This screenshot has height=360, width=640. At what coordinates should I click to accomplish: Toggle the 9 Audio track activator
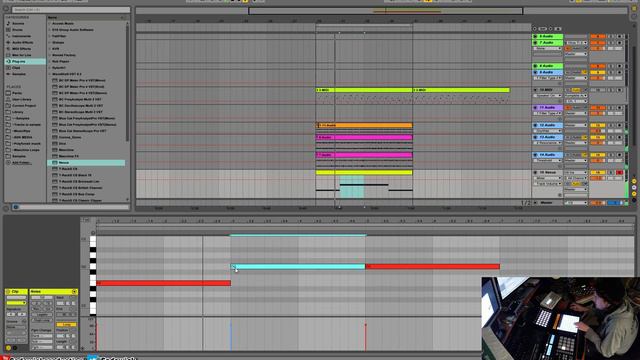click(x=598, y=72)
